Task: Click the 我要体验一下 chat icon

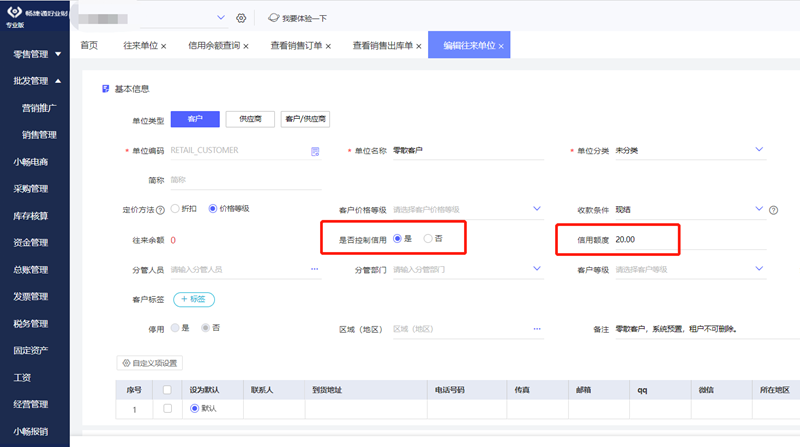Action: point(274,18)
